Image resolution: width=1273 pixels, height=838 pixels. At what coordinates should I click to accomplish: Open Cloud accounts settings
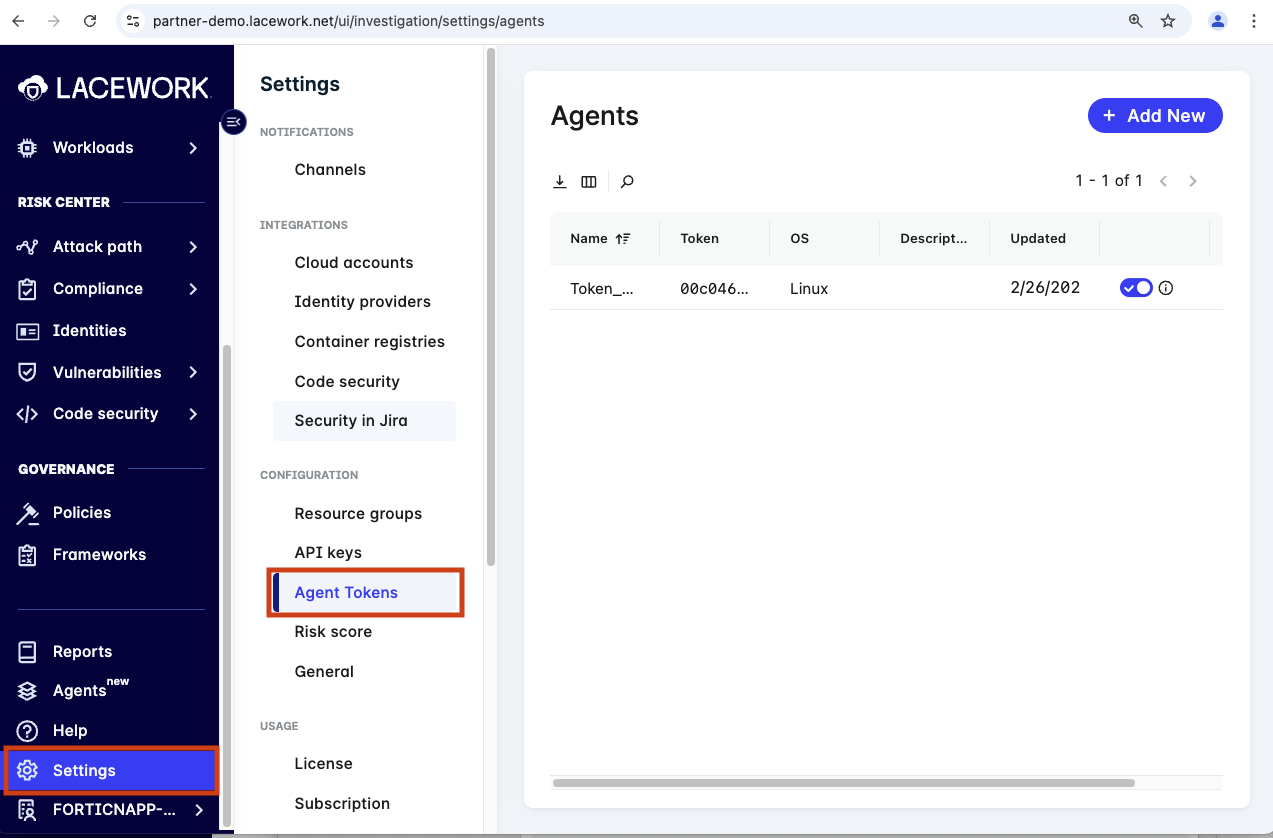tap(354, 263)
